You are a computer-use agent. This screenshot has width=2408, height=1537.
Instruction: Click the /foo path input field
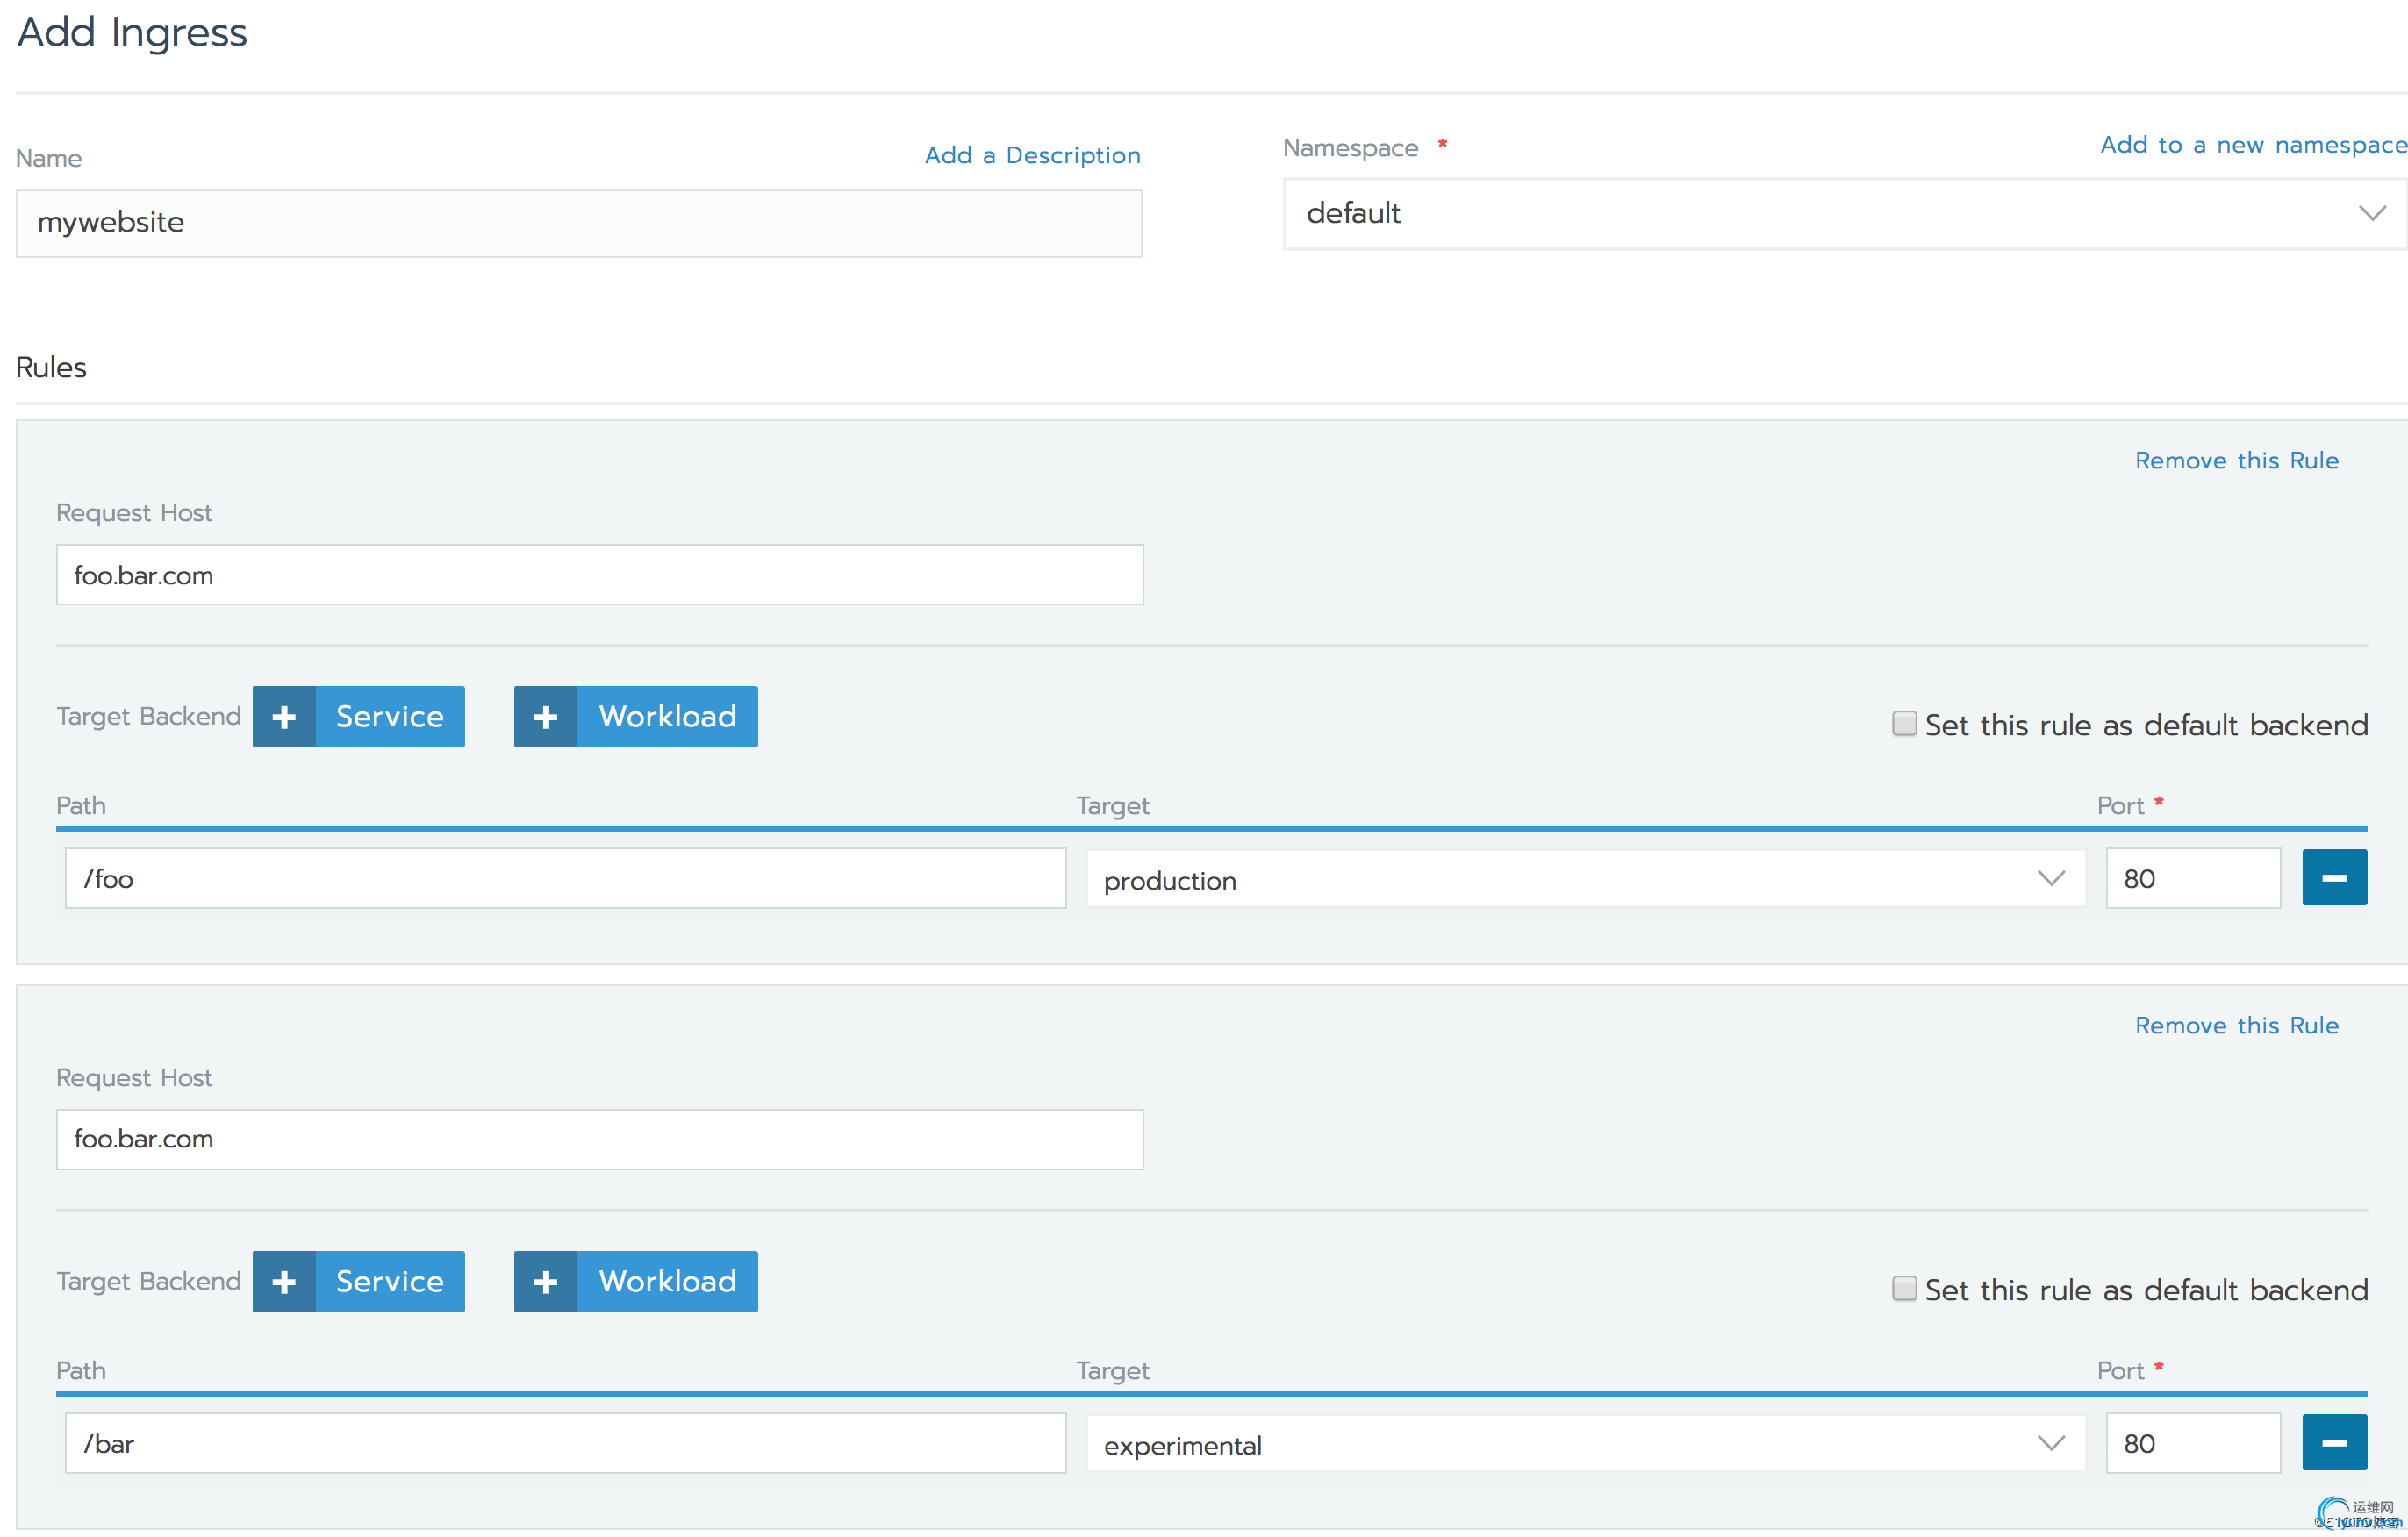coord(565,878)
